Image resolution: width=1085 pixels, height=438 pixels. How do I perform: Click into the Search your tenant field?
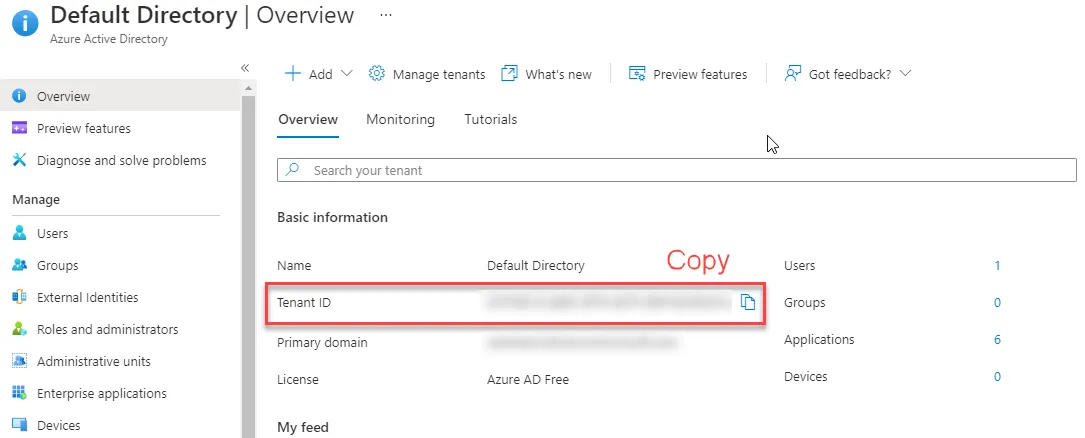pos(677,170)
